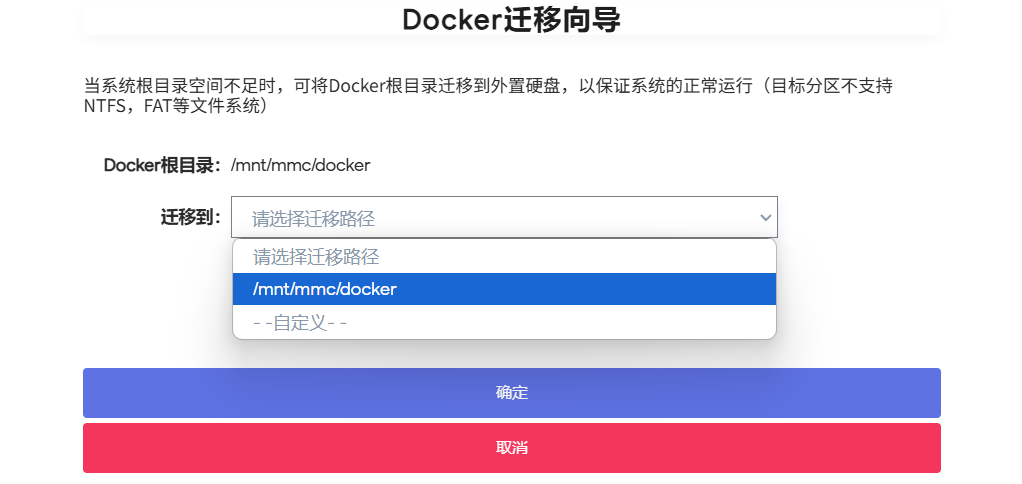The image size is (1022, 484).
Task: Click the NTFS，FAT等文件系统 text line
Action: click(175, 106)
